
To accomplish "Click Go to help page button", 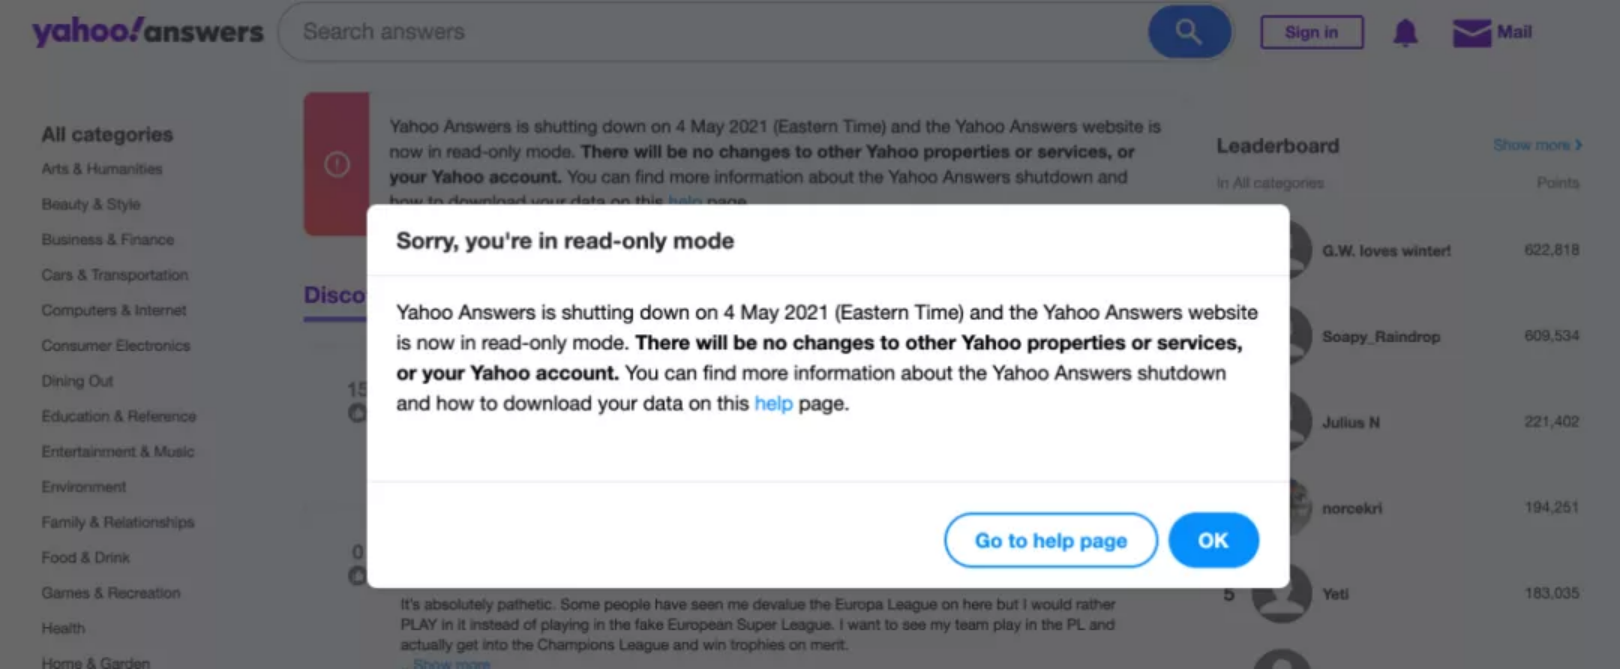I will point(1050,540).
